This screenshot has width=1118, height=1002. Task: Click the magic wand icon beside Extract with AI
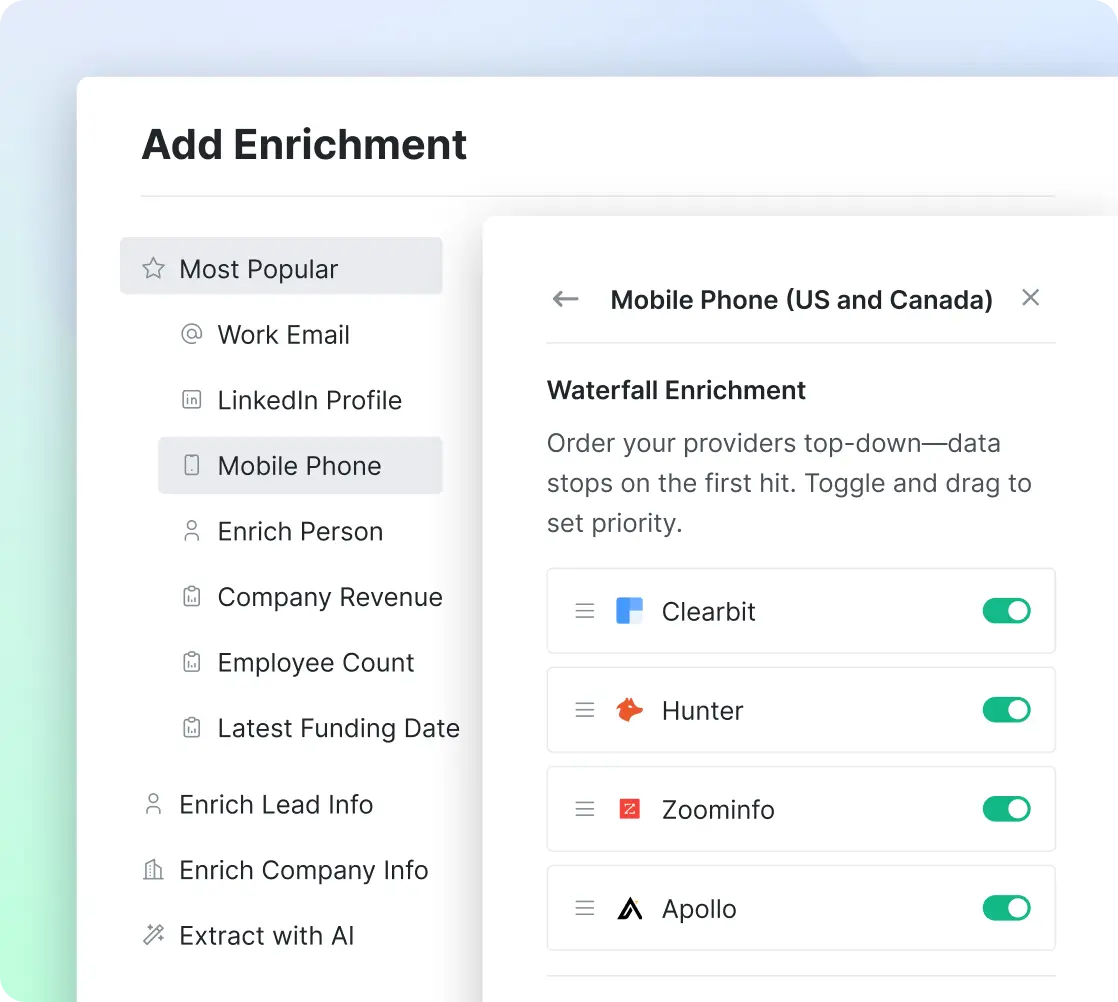tap(153, 934)
